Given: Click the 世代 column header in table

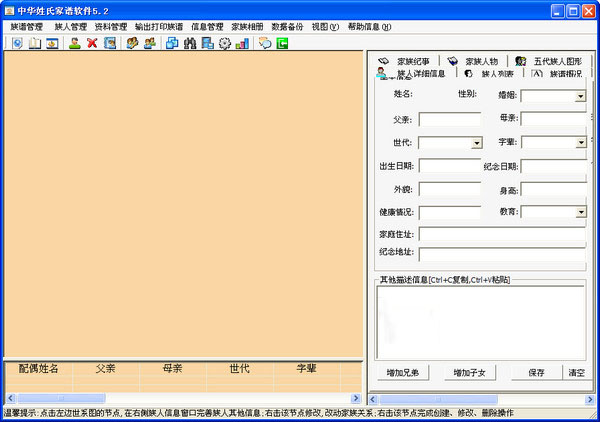Looking at the screenshot, I should click(240, 368).
